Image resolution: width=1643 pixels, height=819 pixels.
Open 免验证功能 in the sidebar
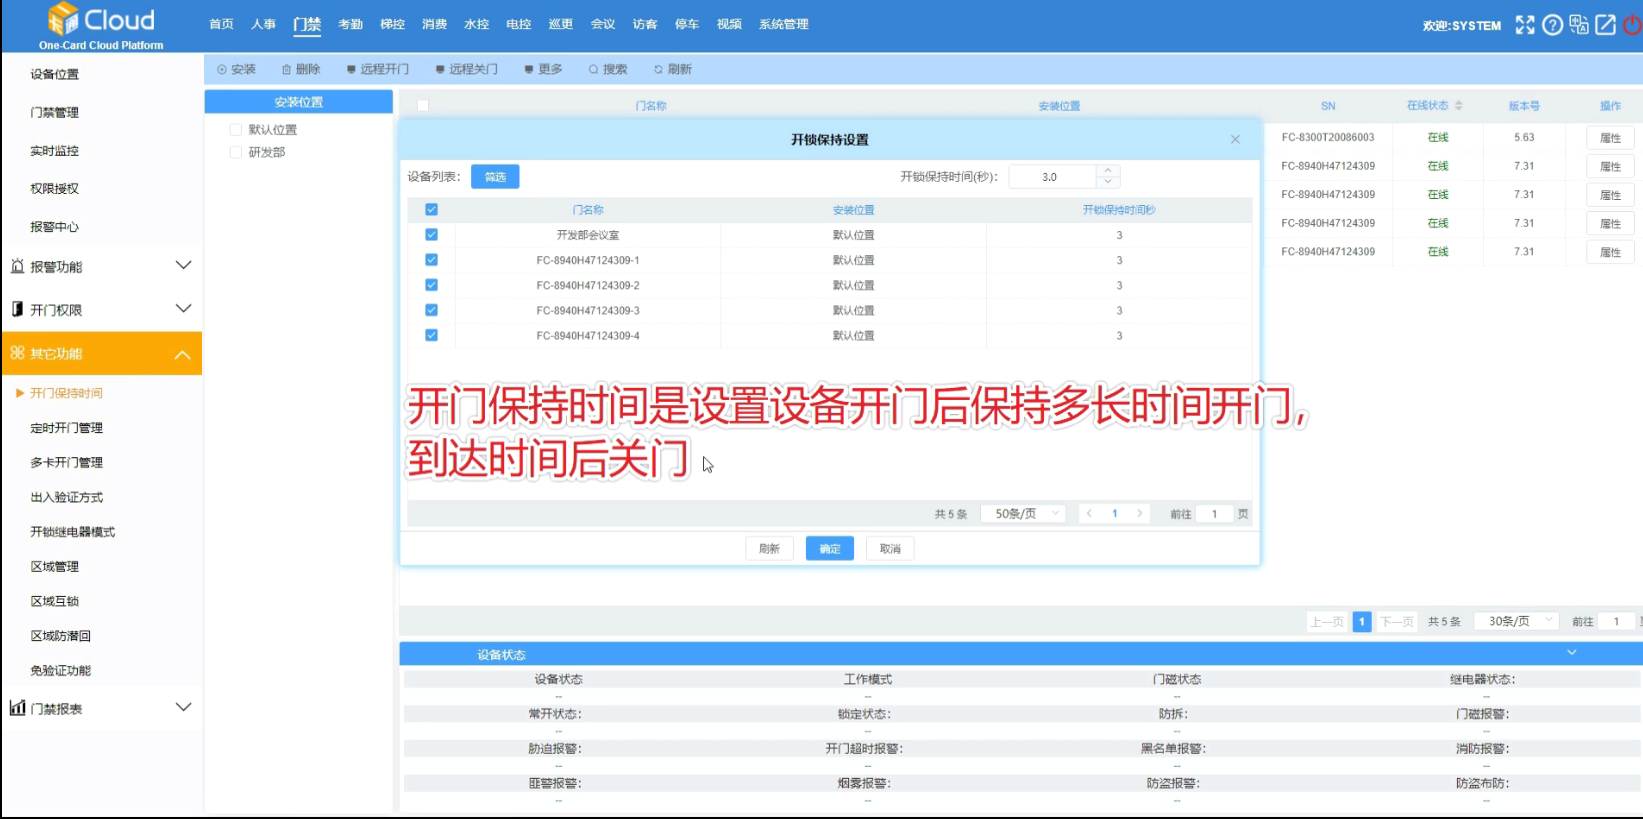(x=60, y=670)
